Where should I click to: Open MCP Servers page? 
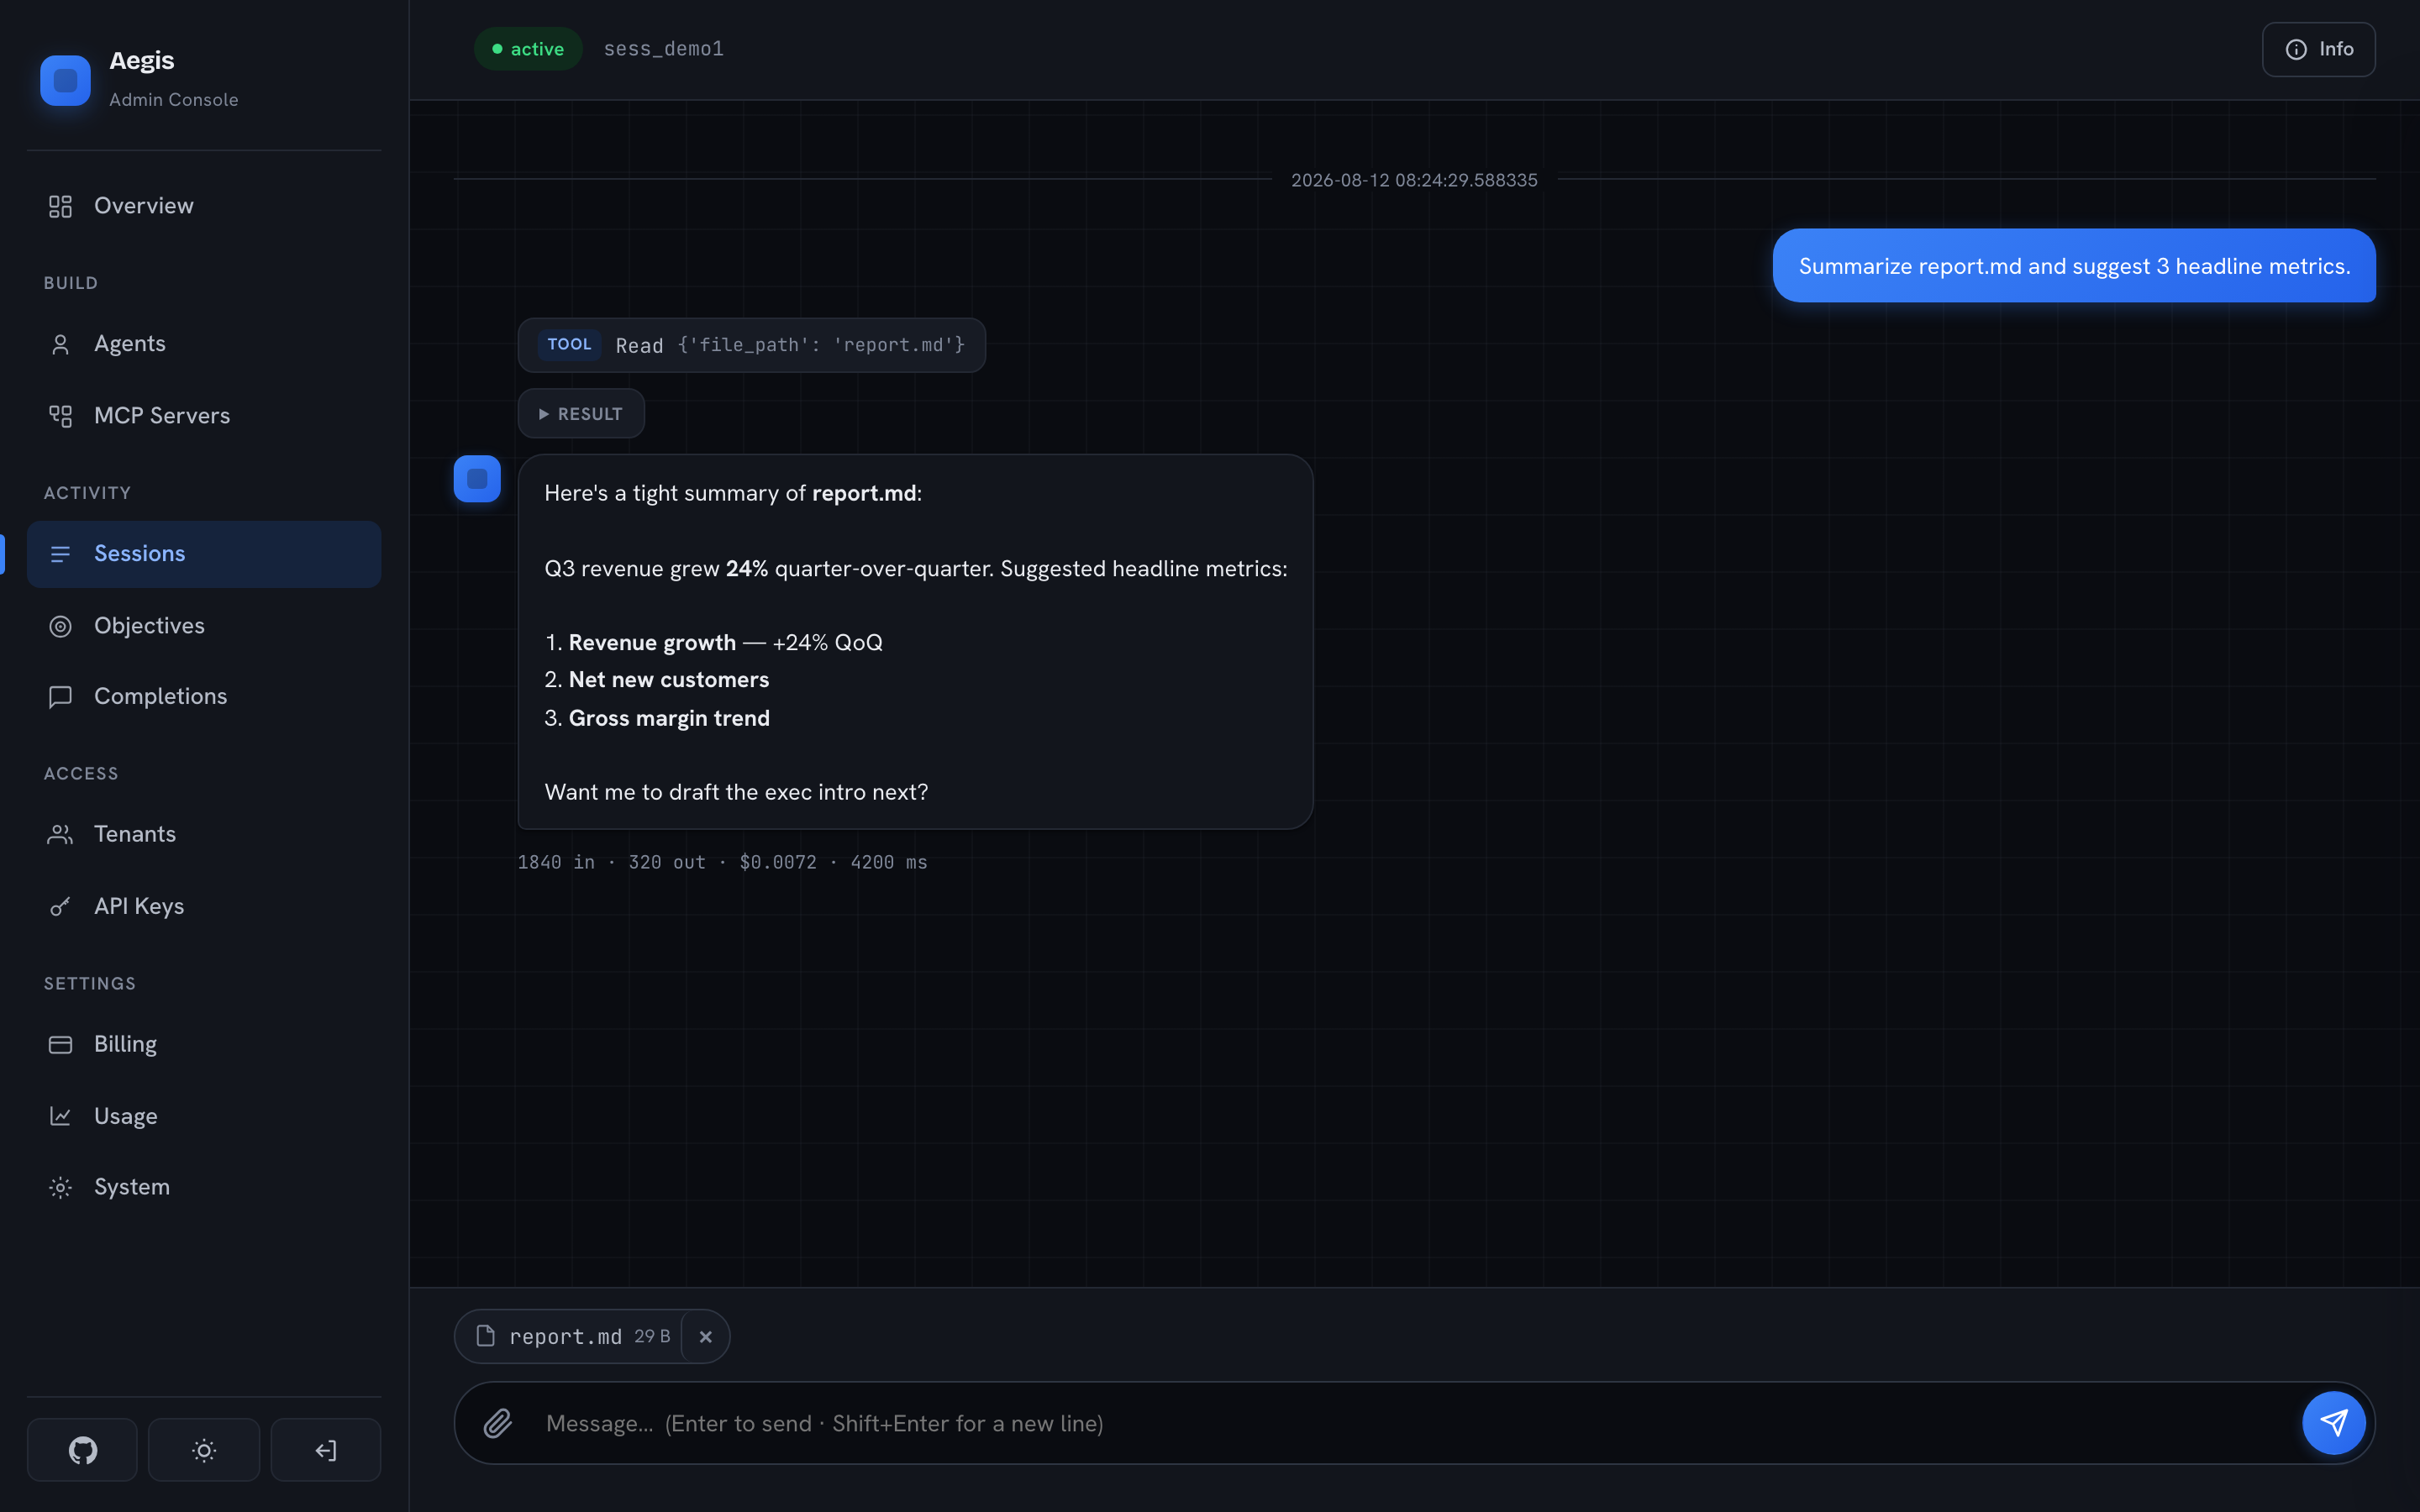[204, 416]
